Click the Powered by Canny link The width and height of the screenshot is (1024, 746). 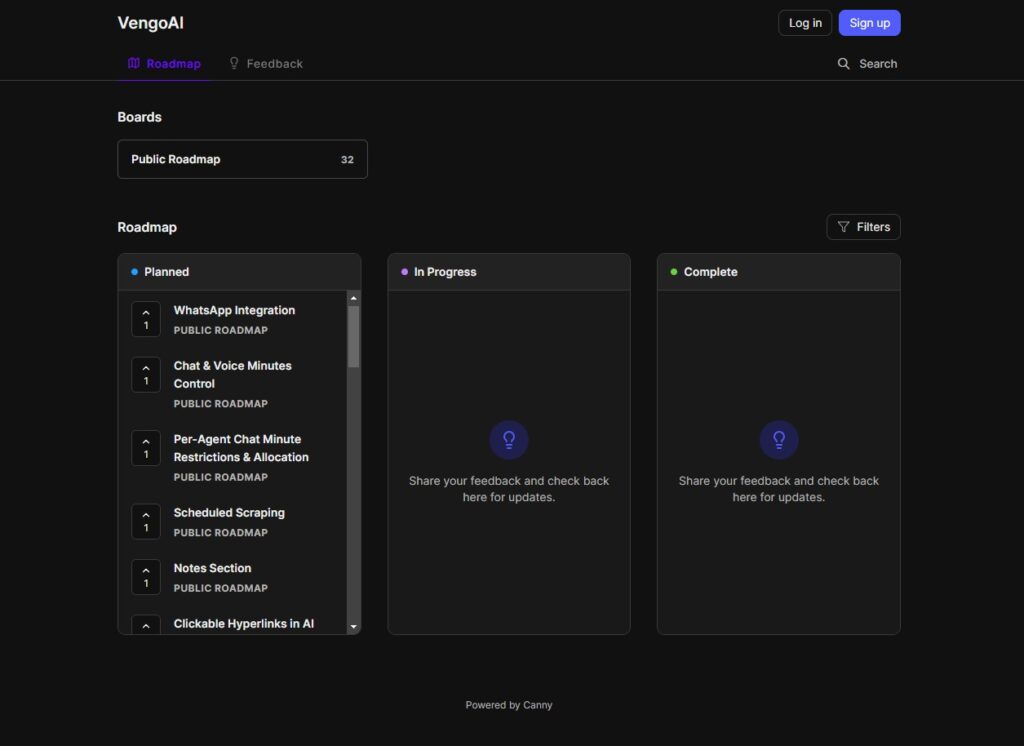(508, 704)
